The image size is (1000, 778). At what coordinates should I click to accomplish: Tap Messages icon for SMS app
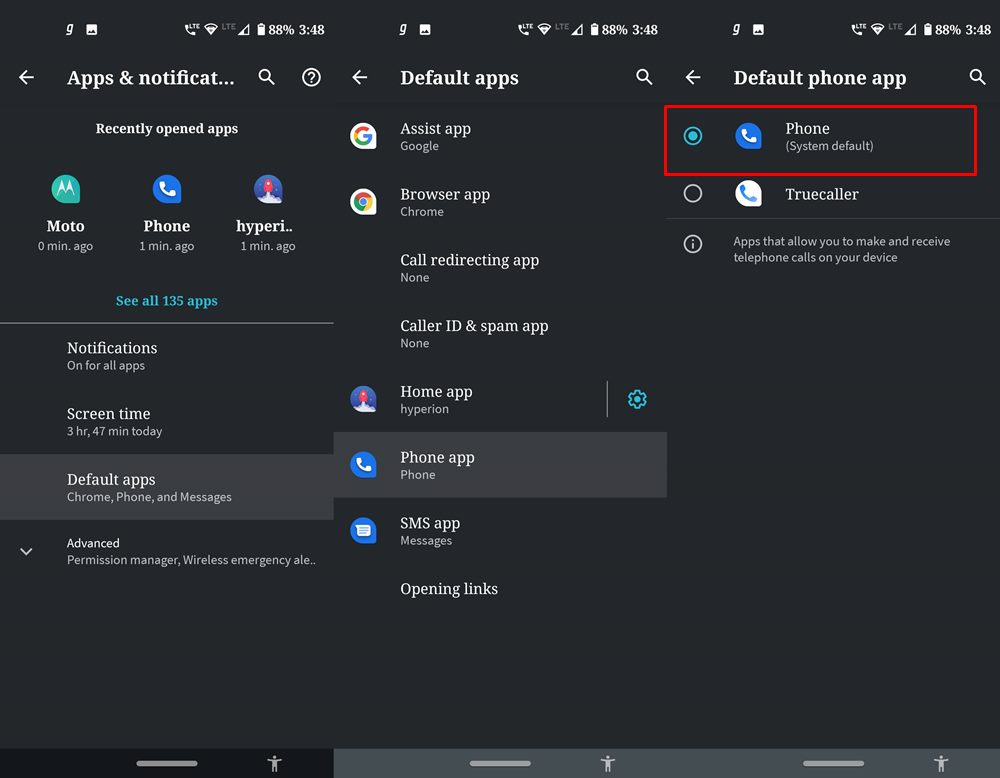(364, 530)
